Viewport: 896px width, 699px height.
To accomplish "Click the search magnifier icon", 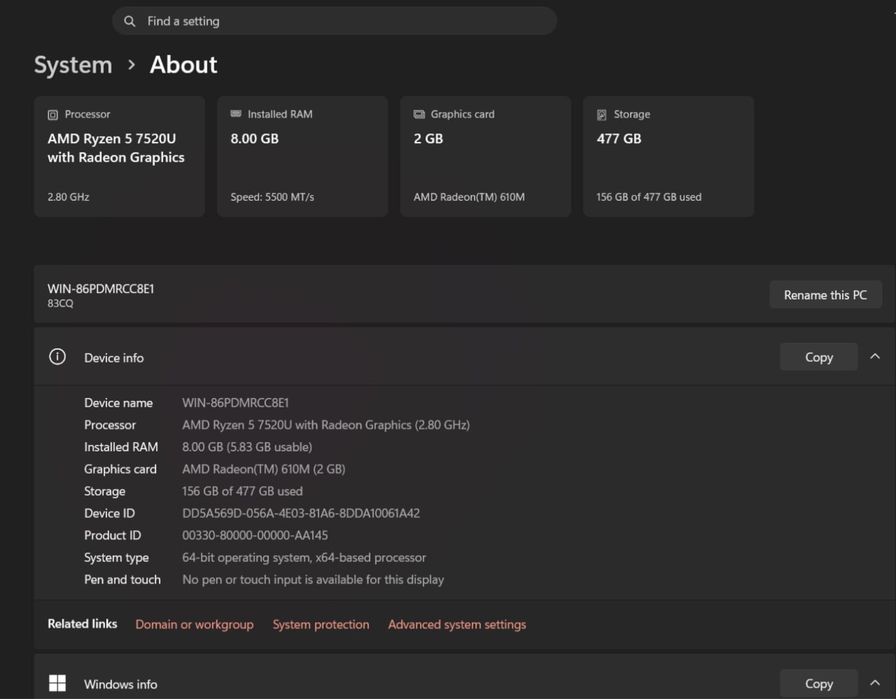I will [130, 21].
